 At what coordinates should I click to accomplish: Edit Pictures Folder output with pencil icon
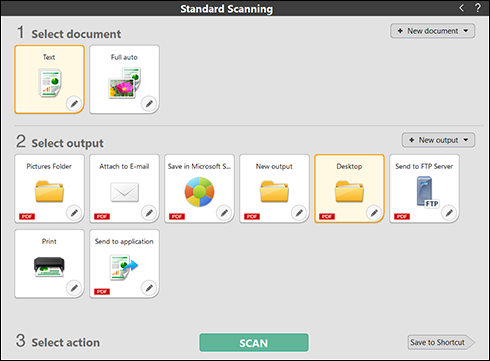click(x=74, y=212)
